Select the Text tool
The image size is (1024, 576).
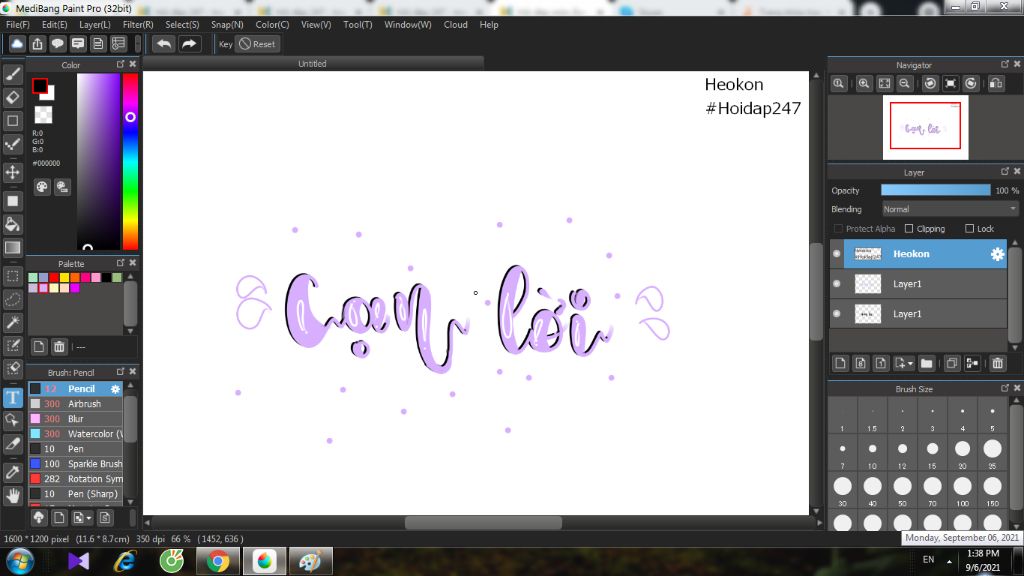[x=12, y=397]
